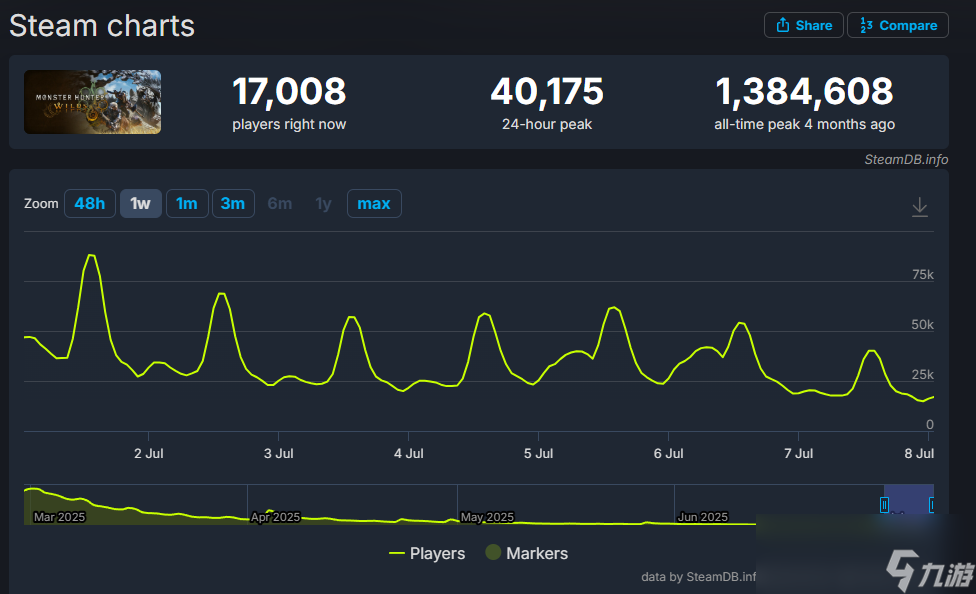Click the 'data by SteamDB.info' credit
The width and height of the screenshot is (976, 594).
pyautogui.click(x=698, y=577)
